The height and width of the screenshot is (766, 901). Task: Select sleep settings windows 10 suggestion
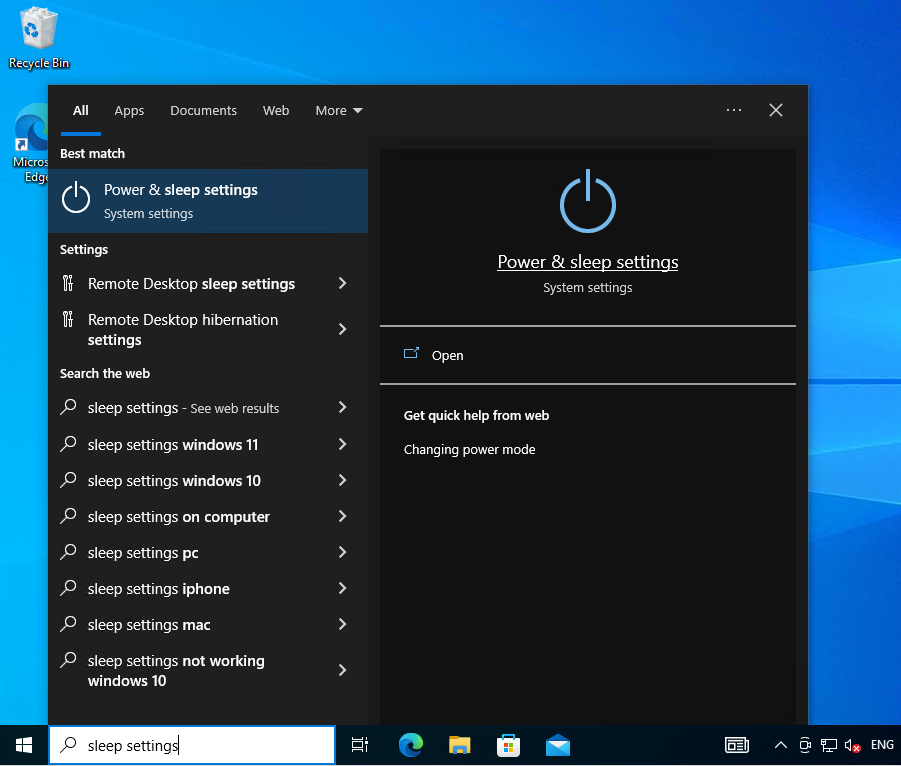[x=174, y=480]
